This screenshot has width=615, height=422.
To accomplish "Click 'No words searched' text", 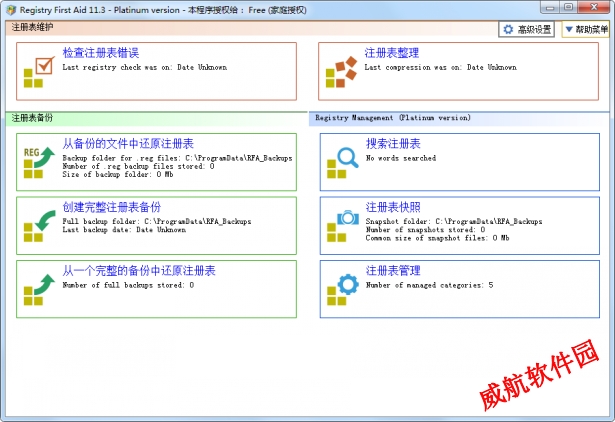I will [x=401, y=158].
